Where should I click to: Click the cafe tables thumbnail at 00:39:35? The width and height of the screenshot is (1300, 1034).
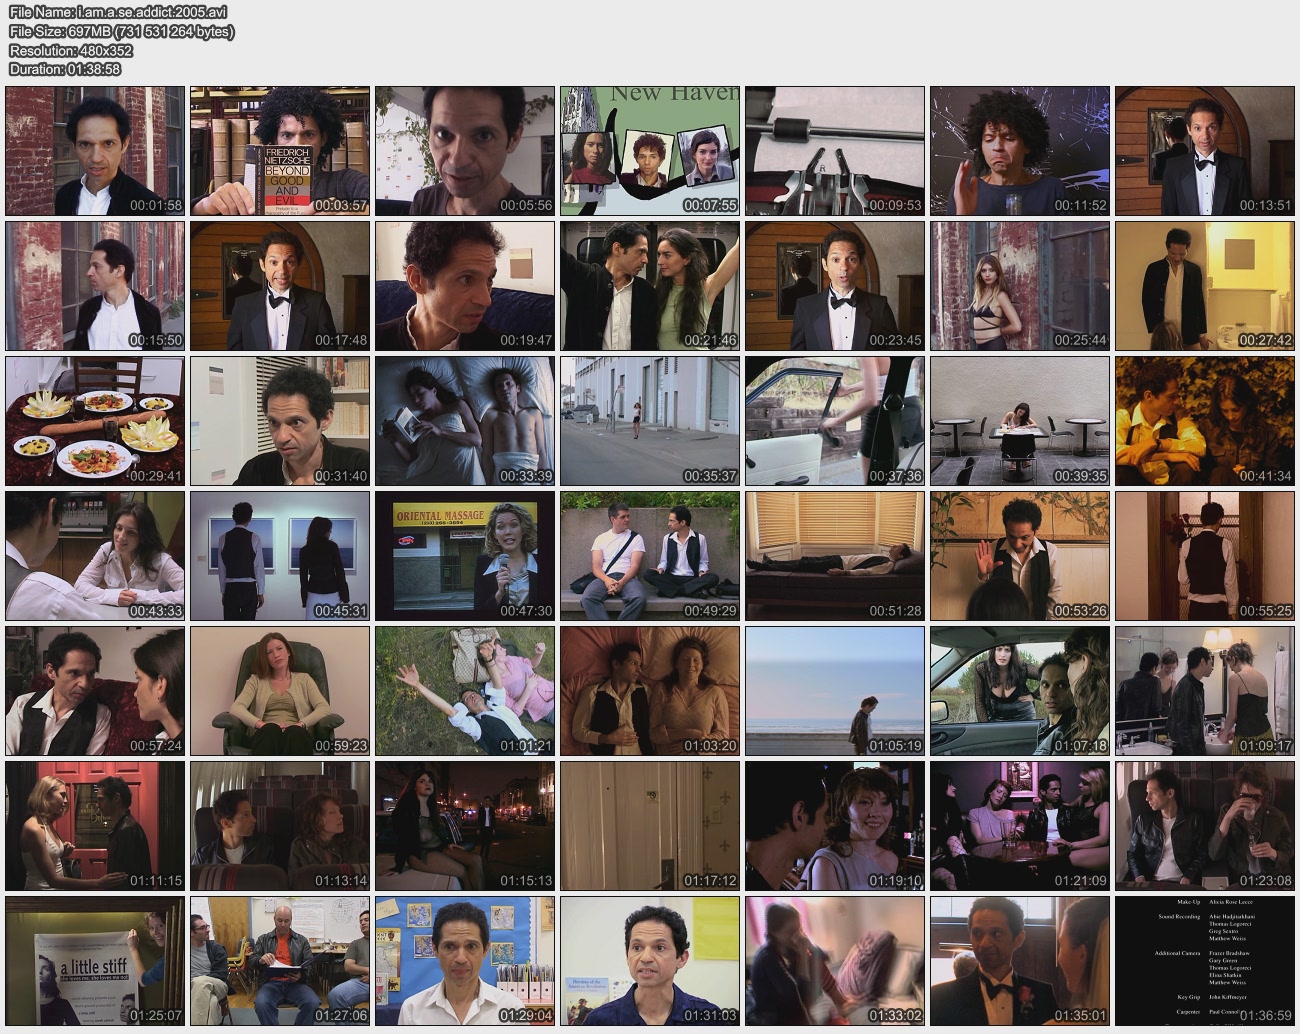(1020, 421)
